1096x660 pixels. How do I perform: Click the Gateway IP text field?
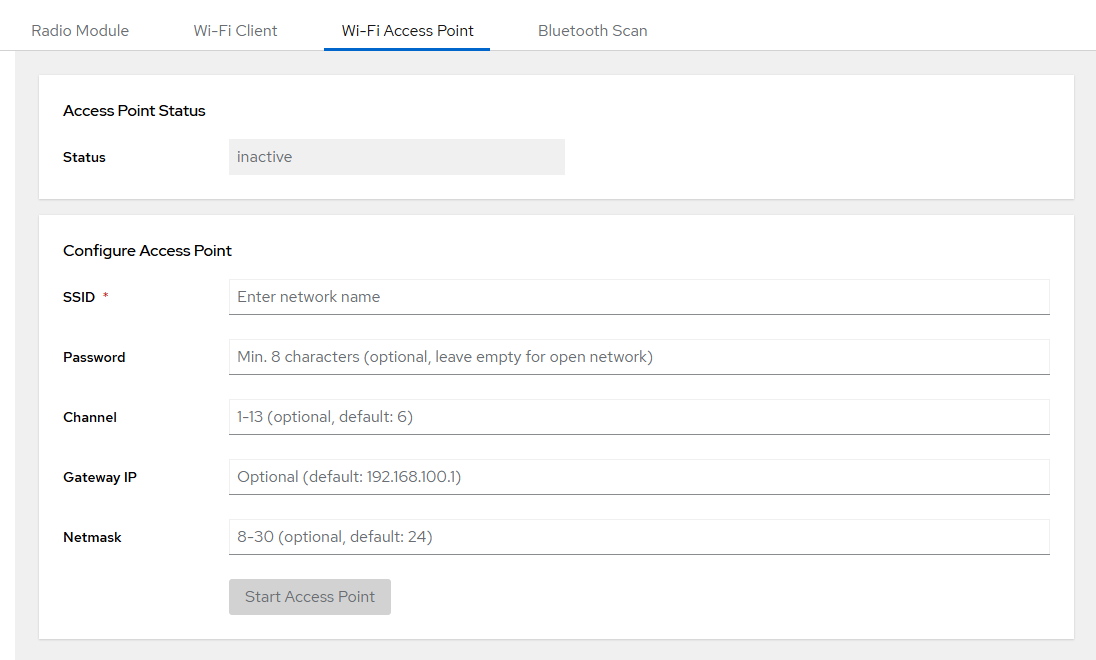point(638,477)
